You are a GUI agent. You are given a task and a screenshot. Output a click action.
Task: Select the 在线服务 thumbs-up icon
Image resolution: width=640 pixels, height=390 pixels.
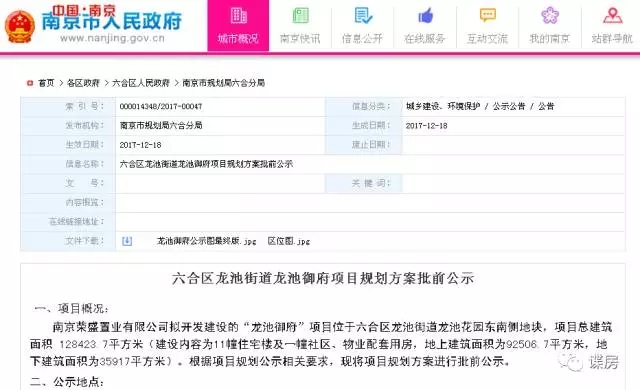coord(425,16)
